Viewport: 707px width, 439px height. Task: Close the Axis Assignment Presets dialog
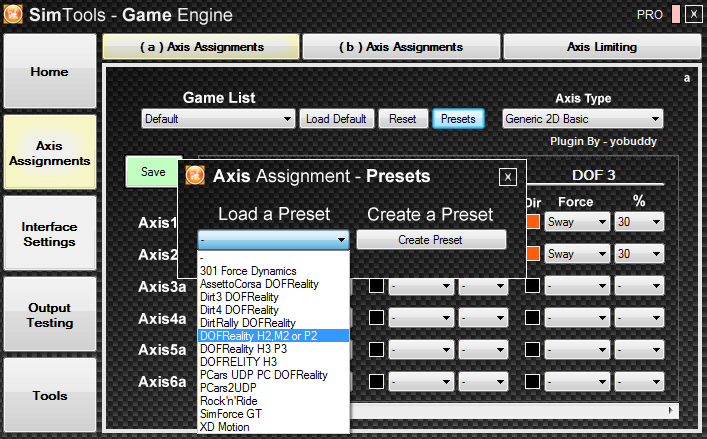pyautogui.click(x=508, y=177)
